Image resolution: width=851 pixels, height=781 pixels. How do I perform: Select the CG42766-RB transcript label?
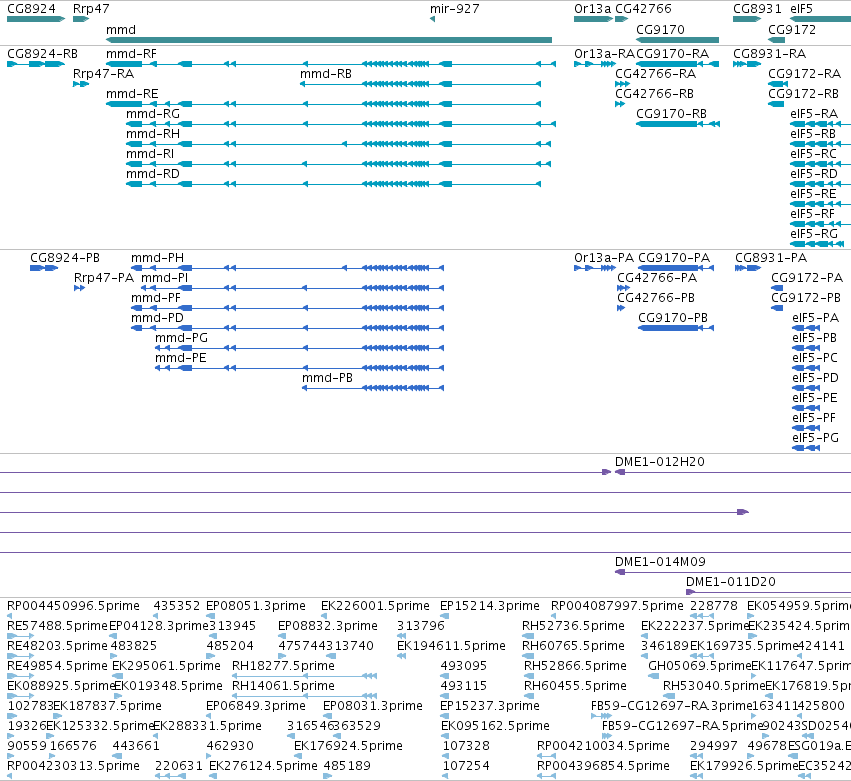(x=654, y=93)
